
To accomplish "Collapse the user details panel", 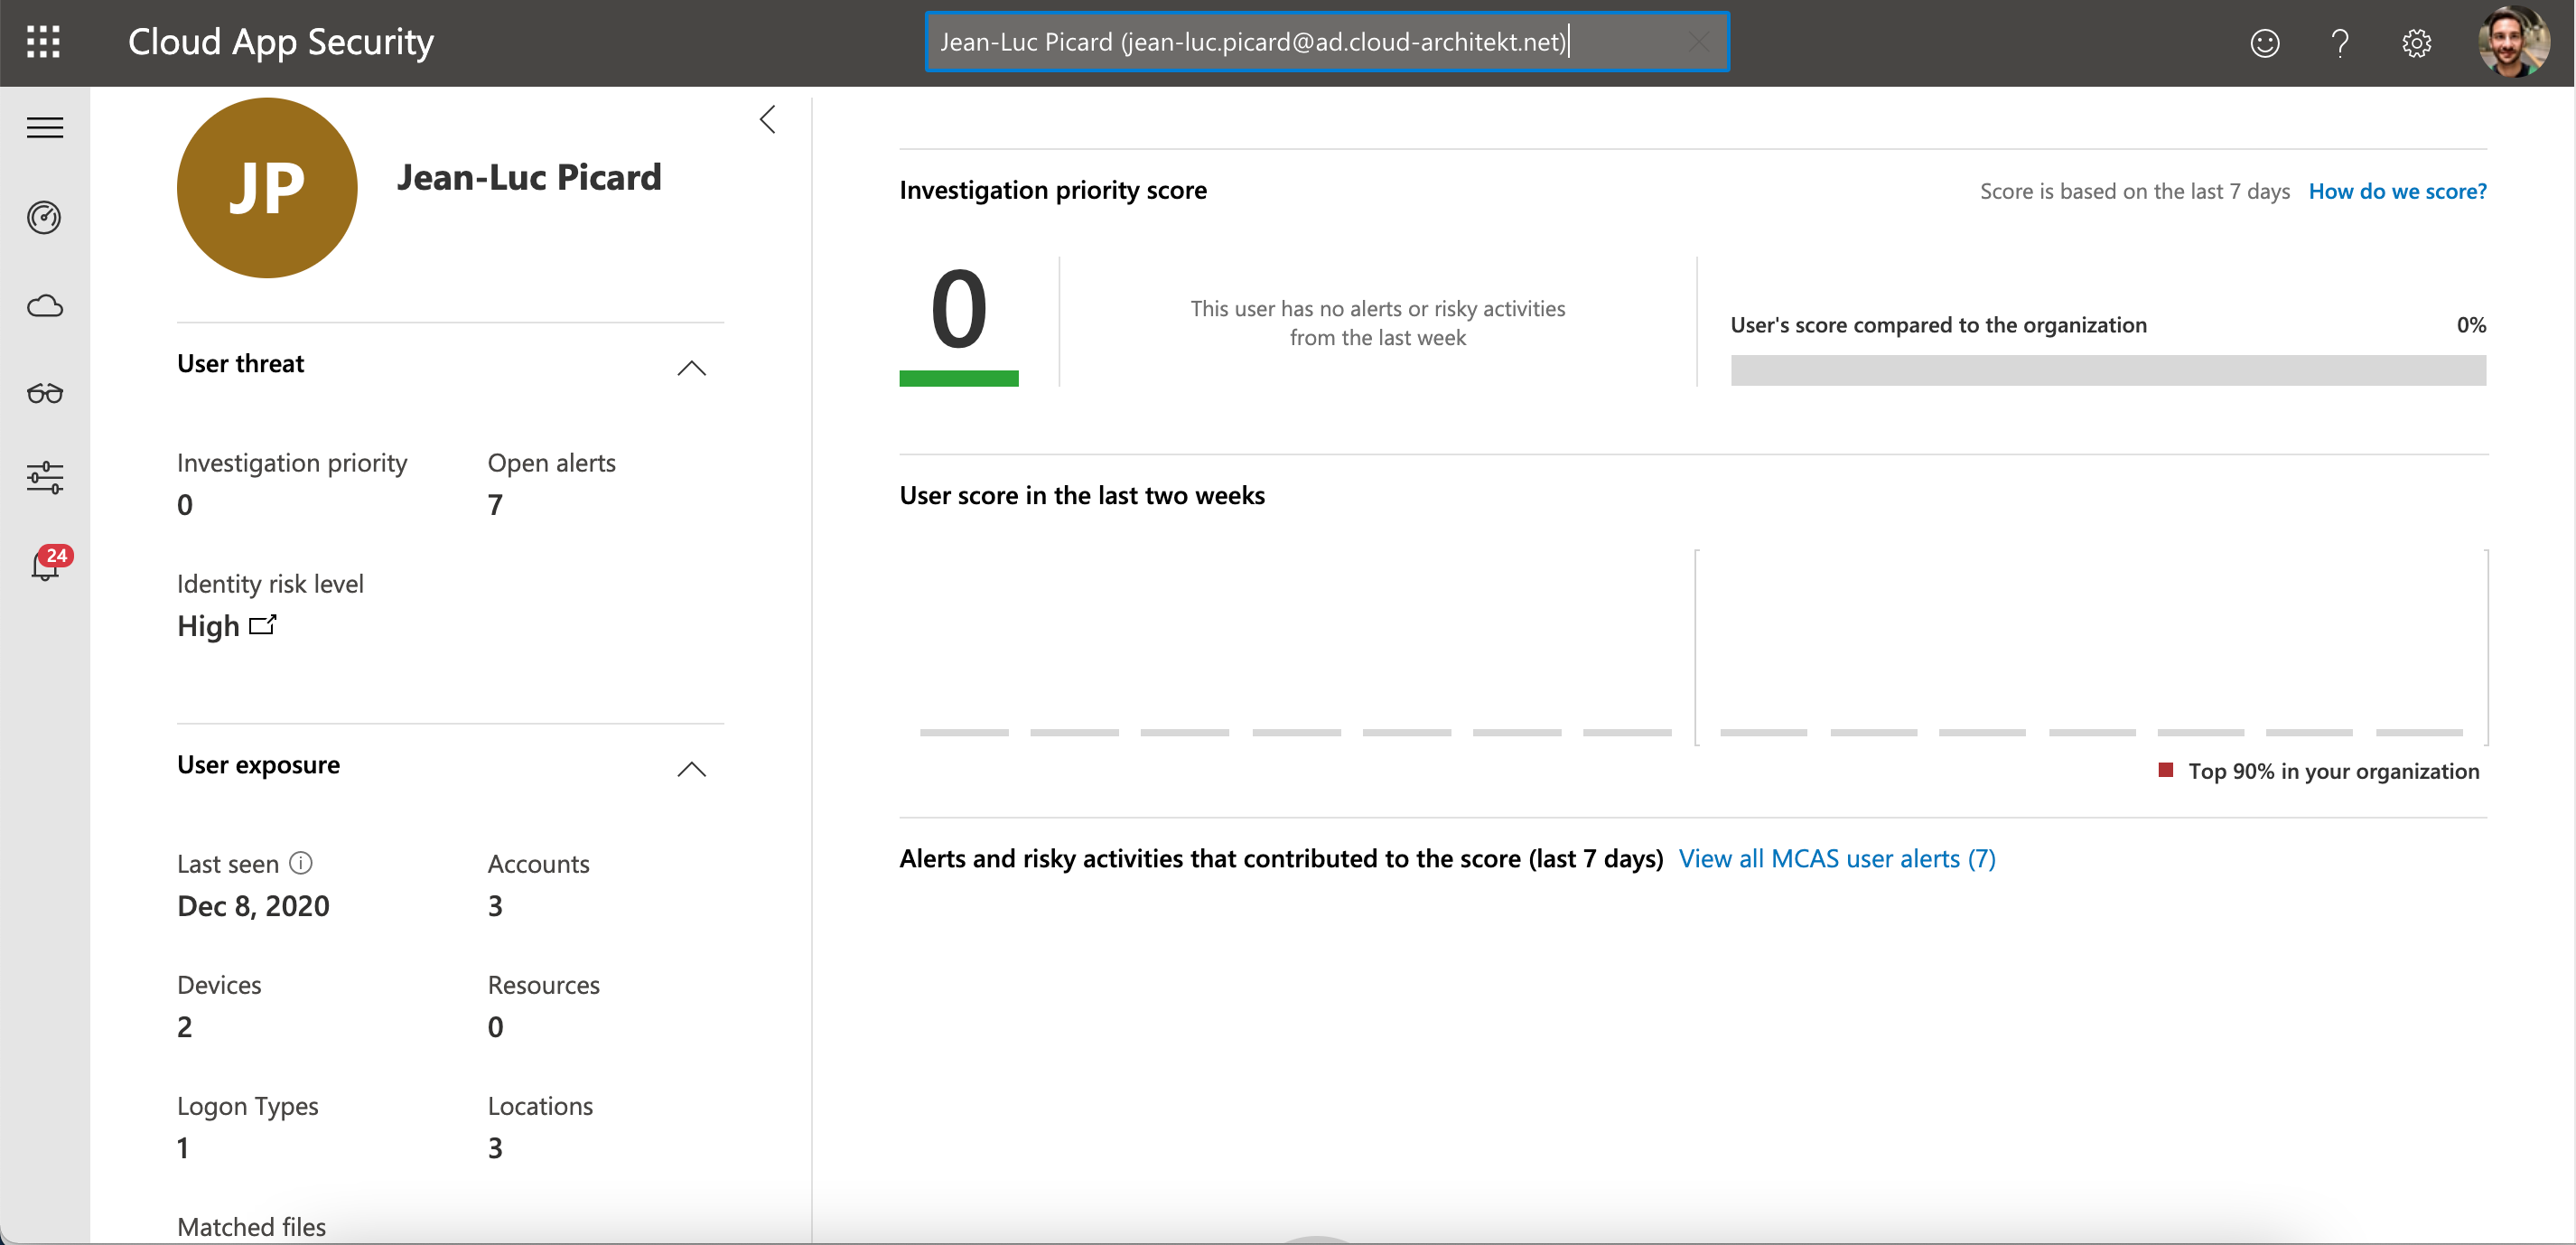I will [767, 119].
